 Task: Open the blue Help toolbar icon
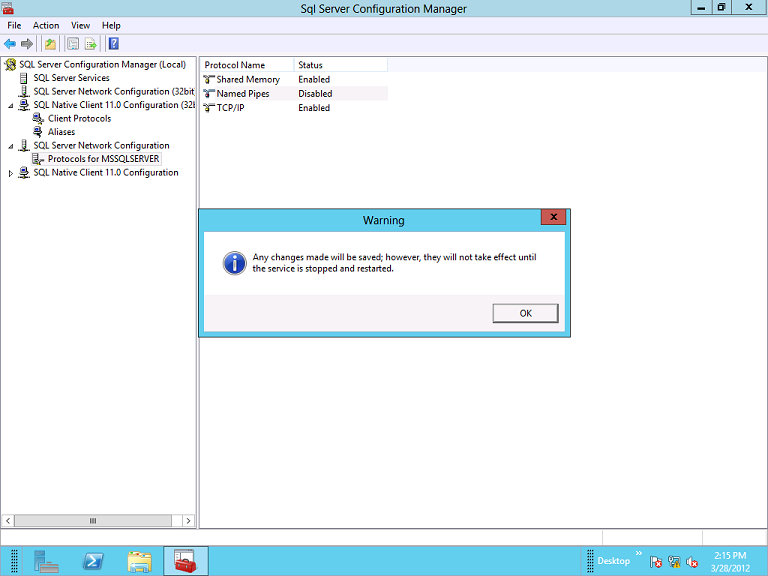[x=114, y=44]
